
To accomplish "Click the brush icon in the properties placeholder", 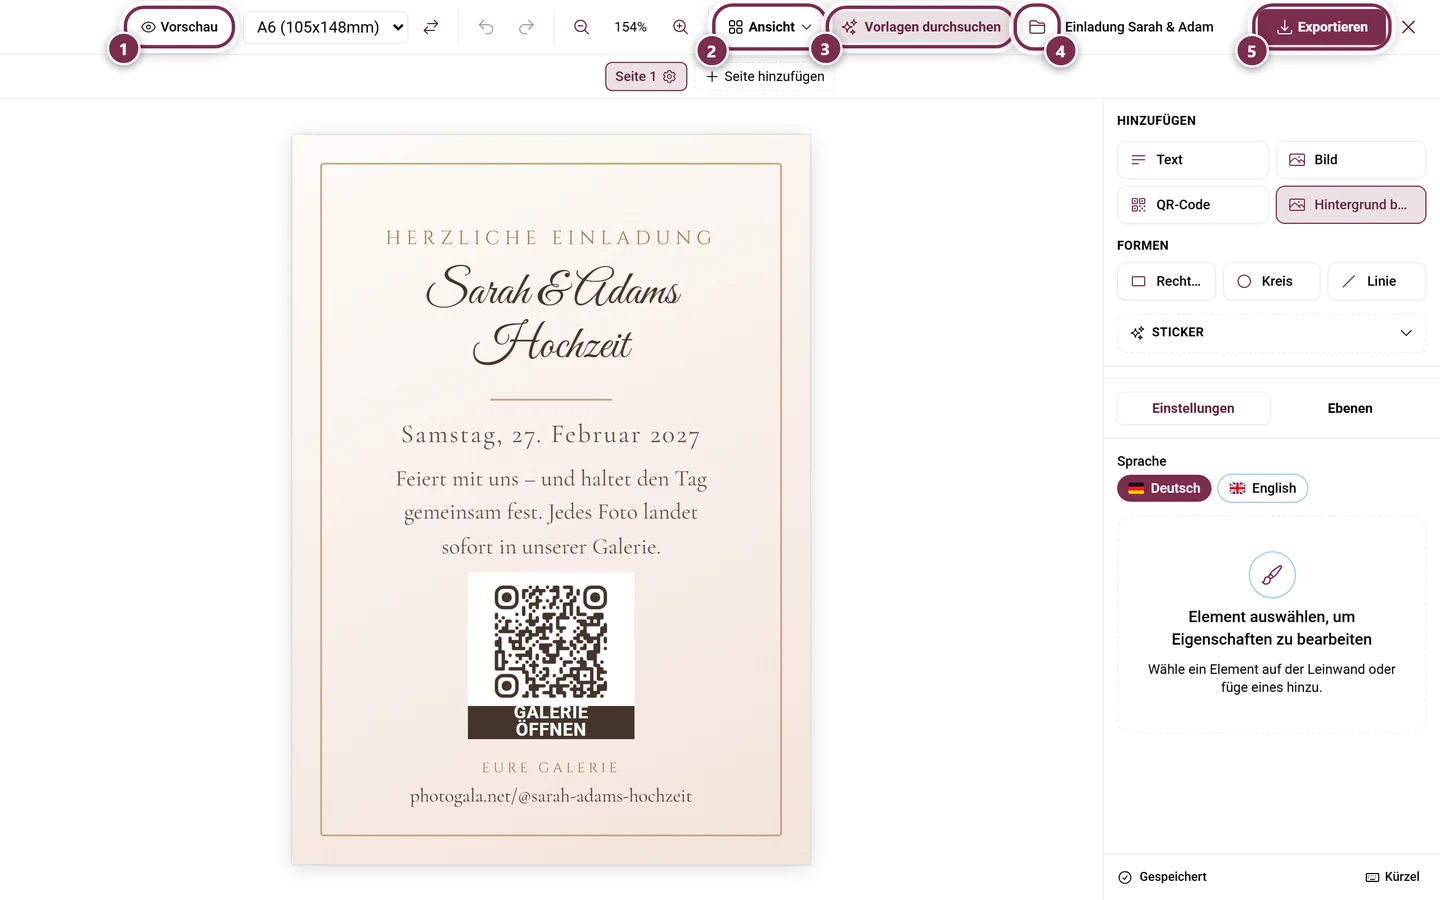I will (1272, 575).
